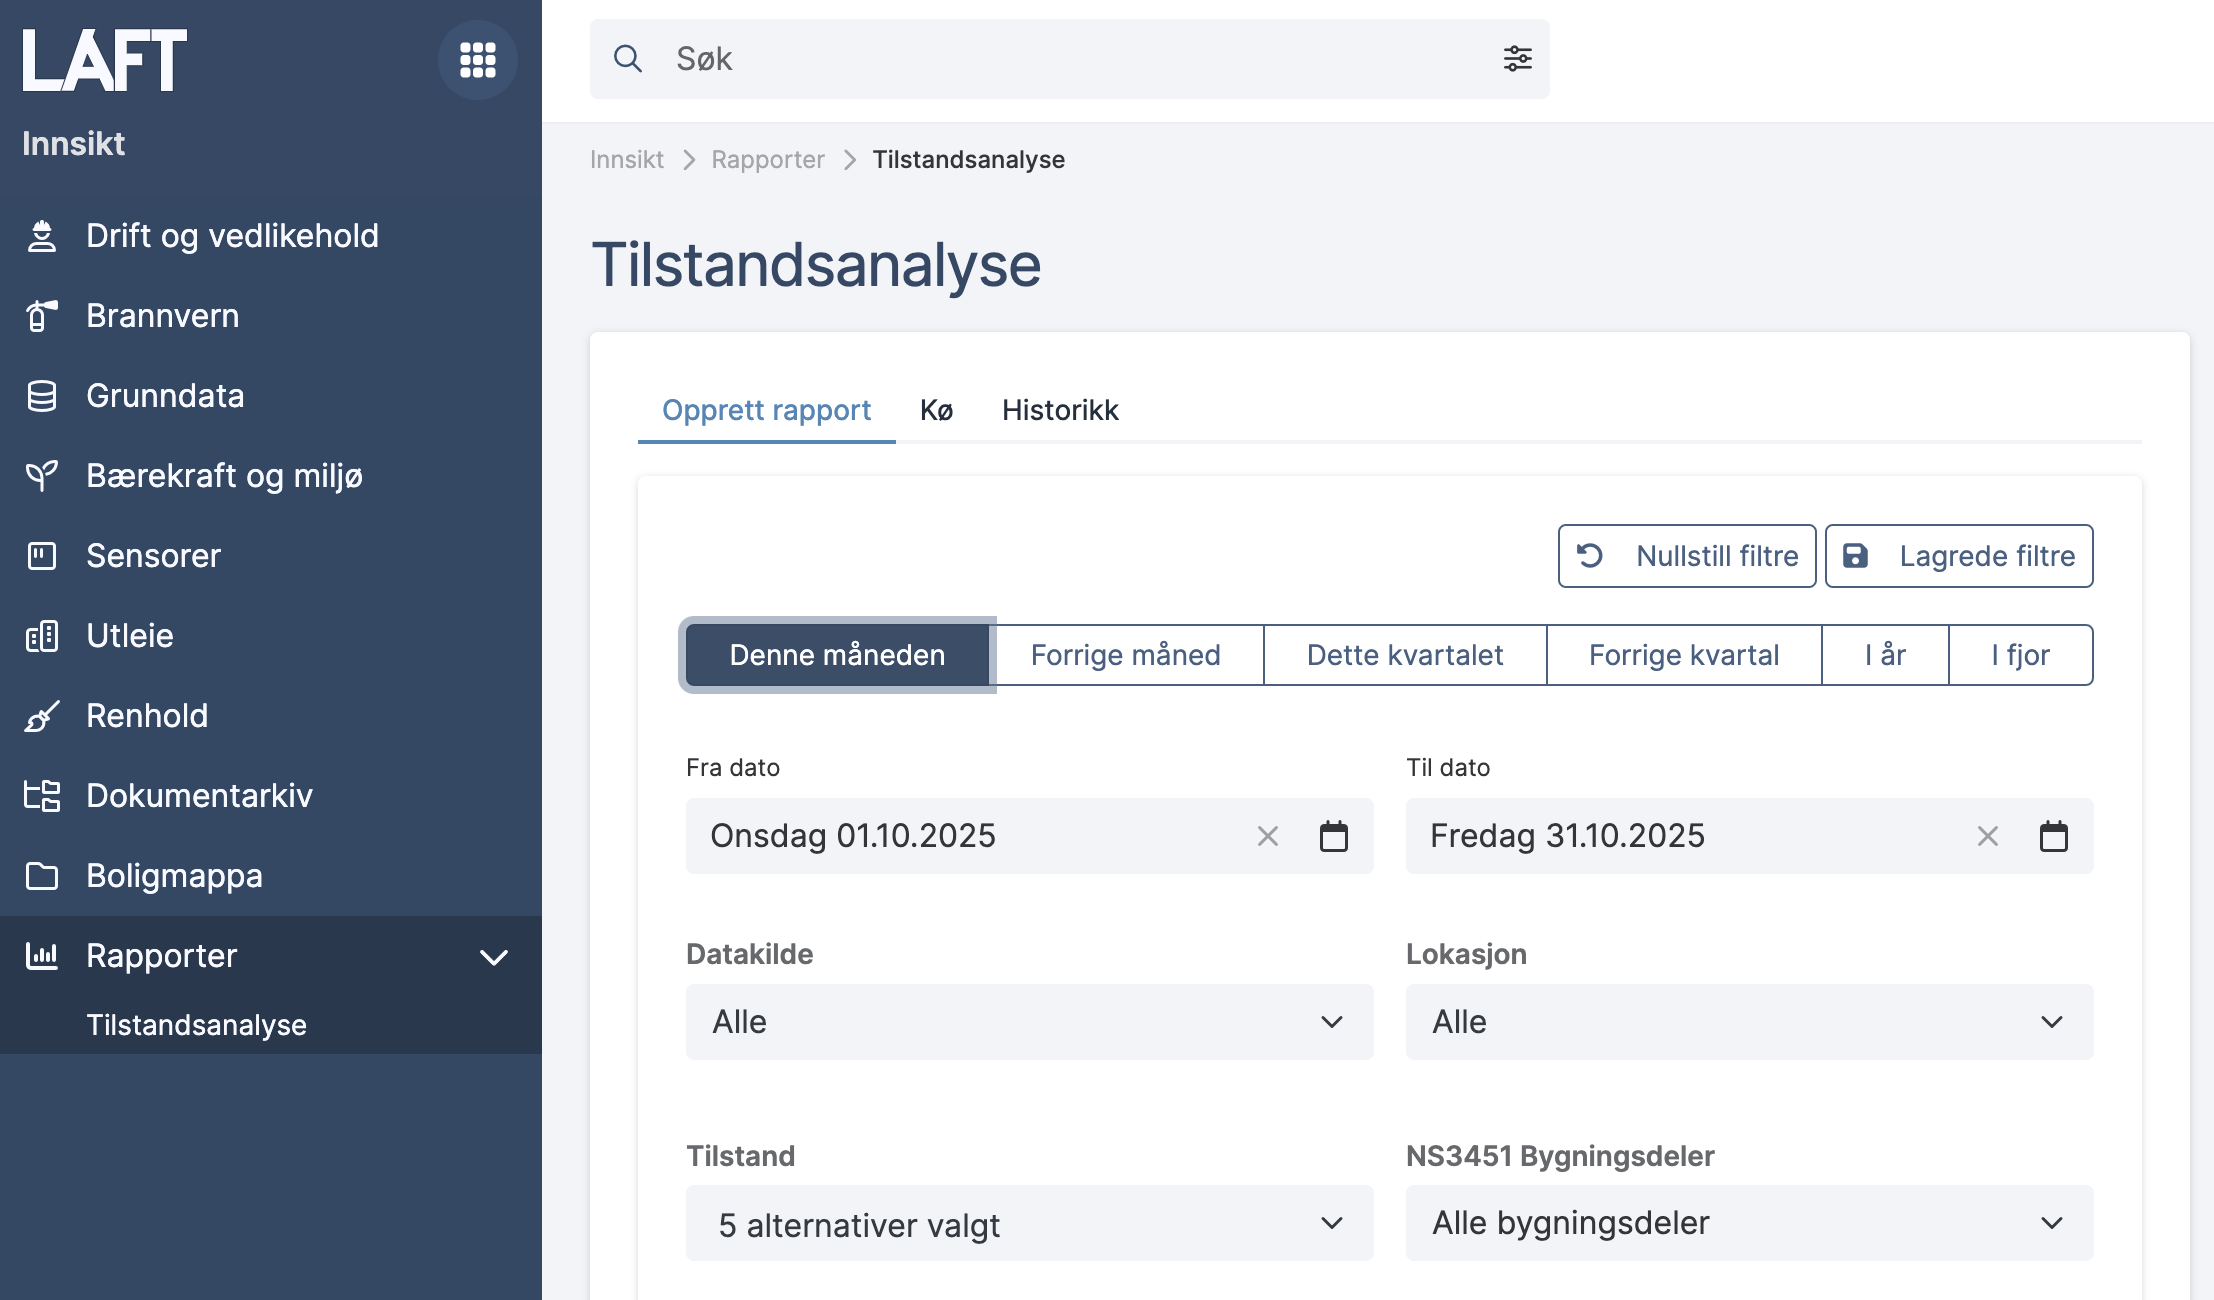Open Fra dato calendar picker icon

(x=1333, y=836)
